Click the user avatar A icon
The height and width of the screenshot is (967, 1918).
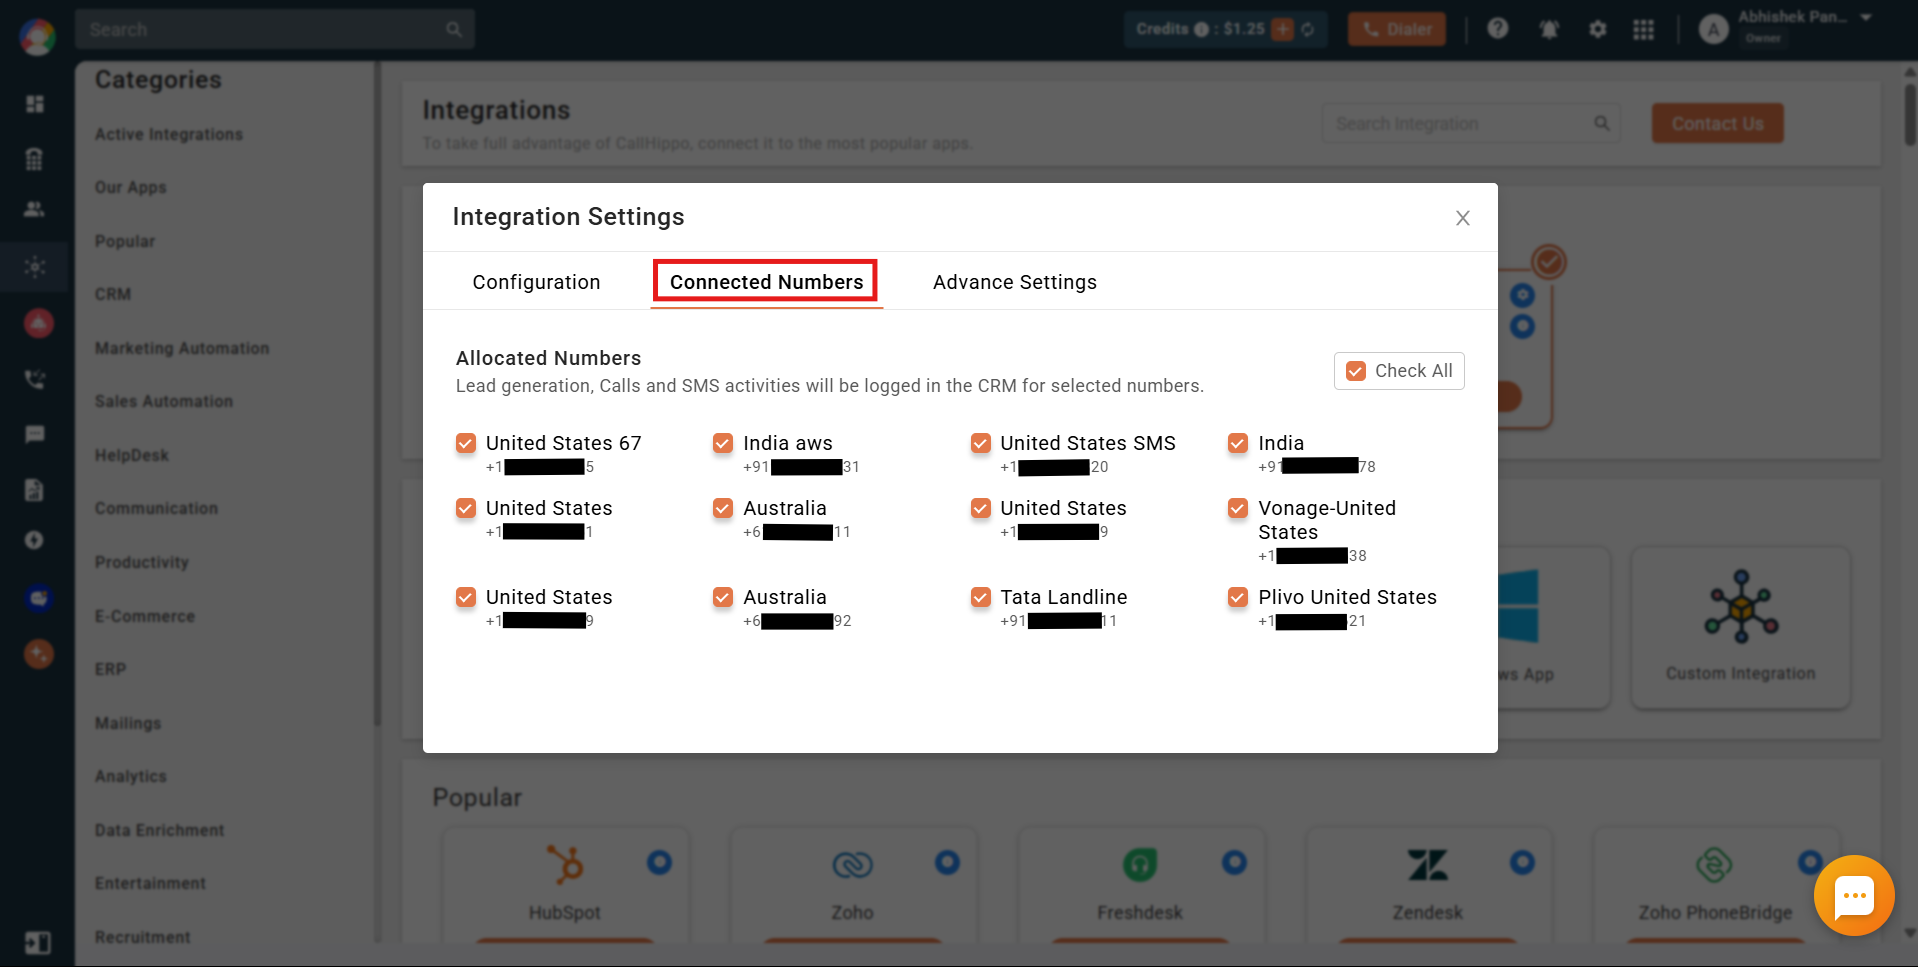1714,29
